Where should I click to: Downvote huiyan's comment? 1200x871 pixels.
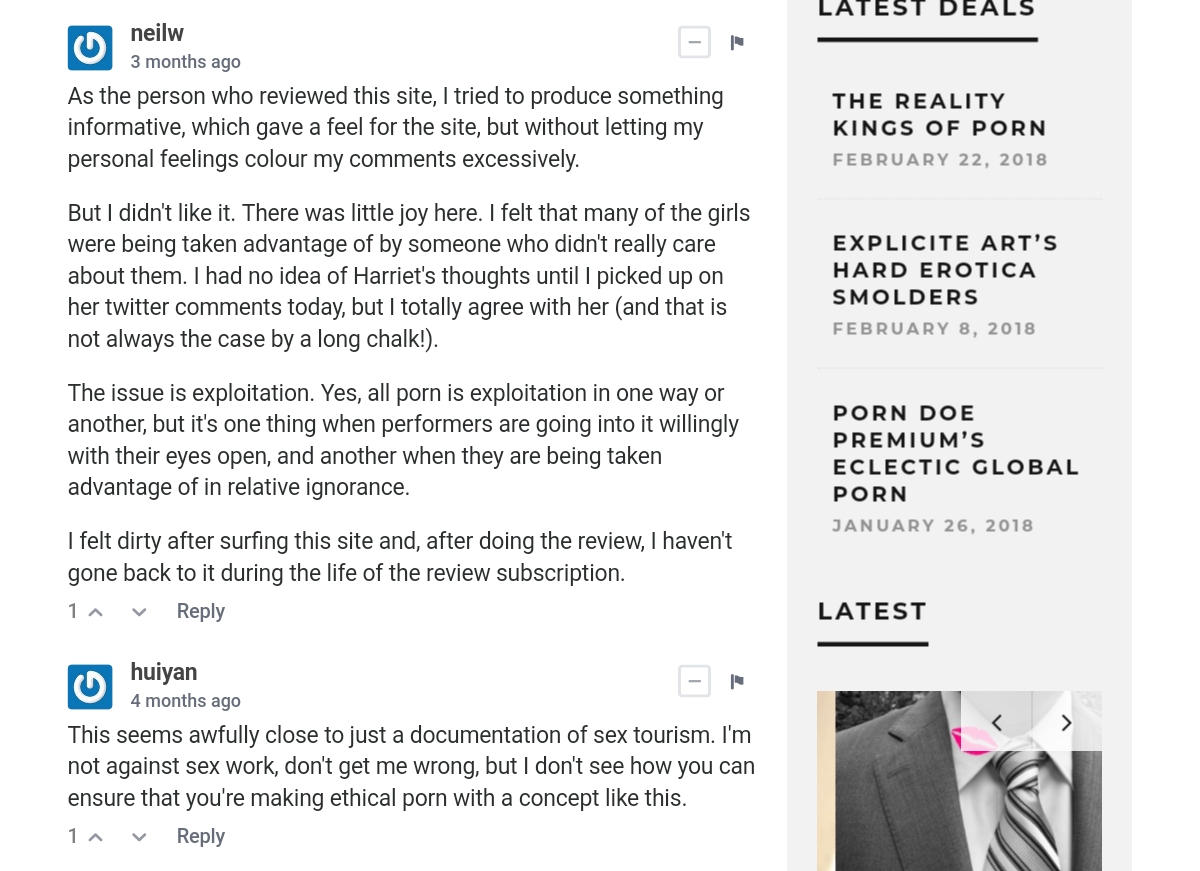coord(139,837)
